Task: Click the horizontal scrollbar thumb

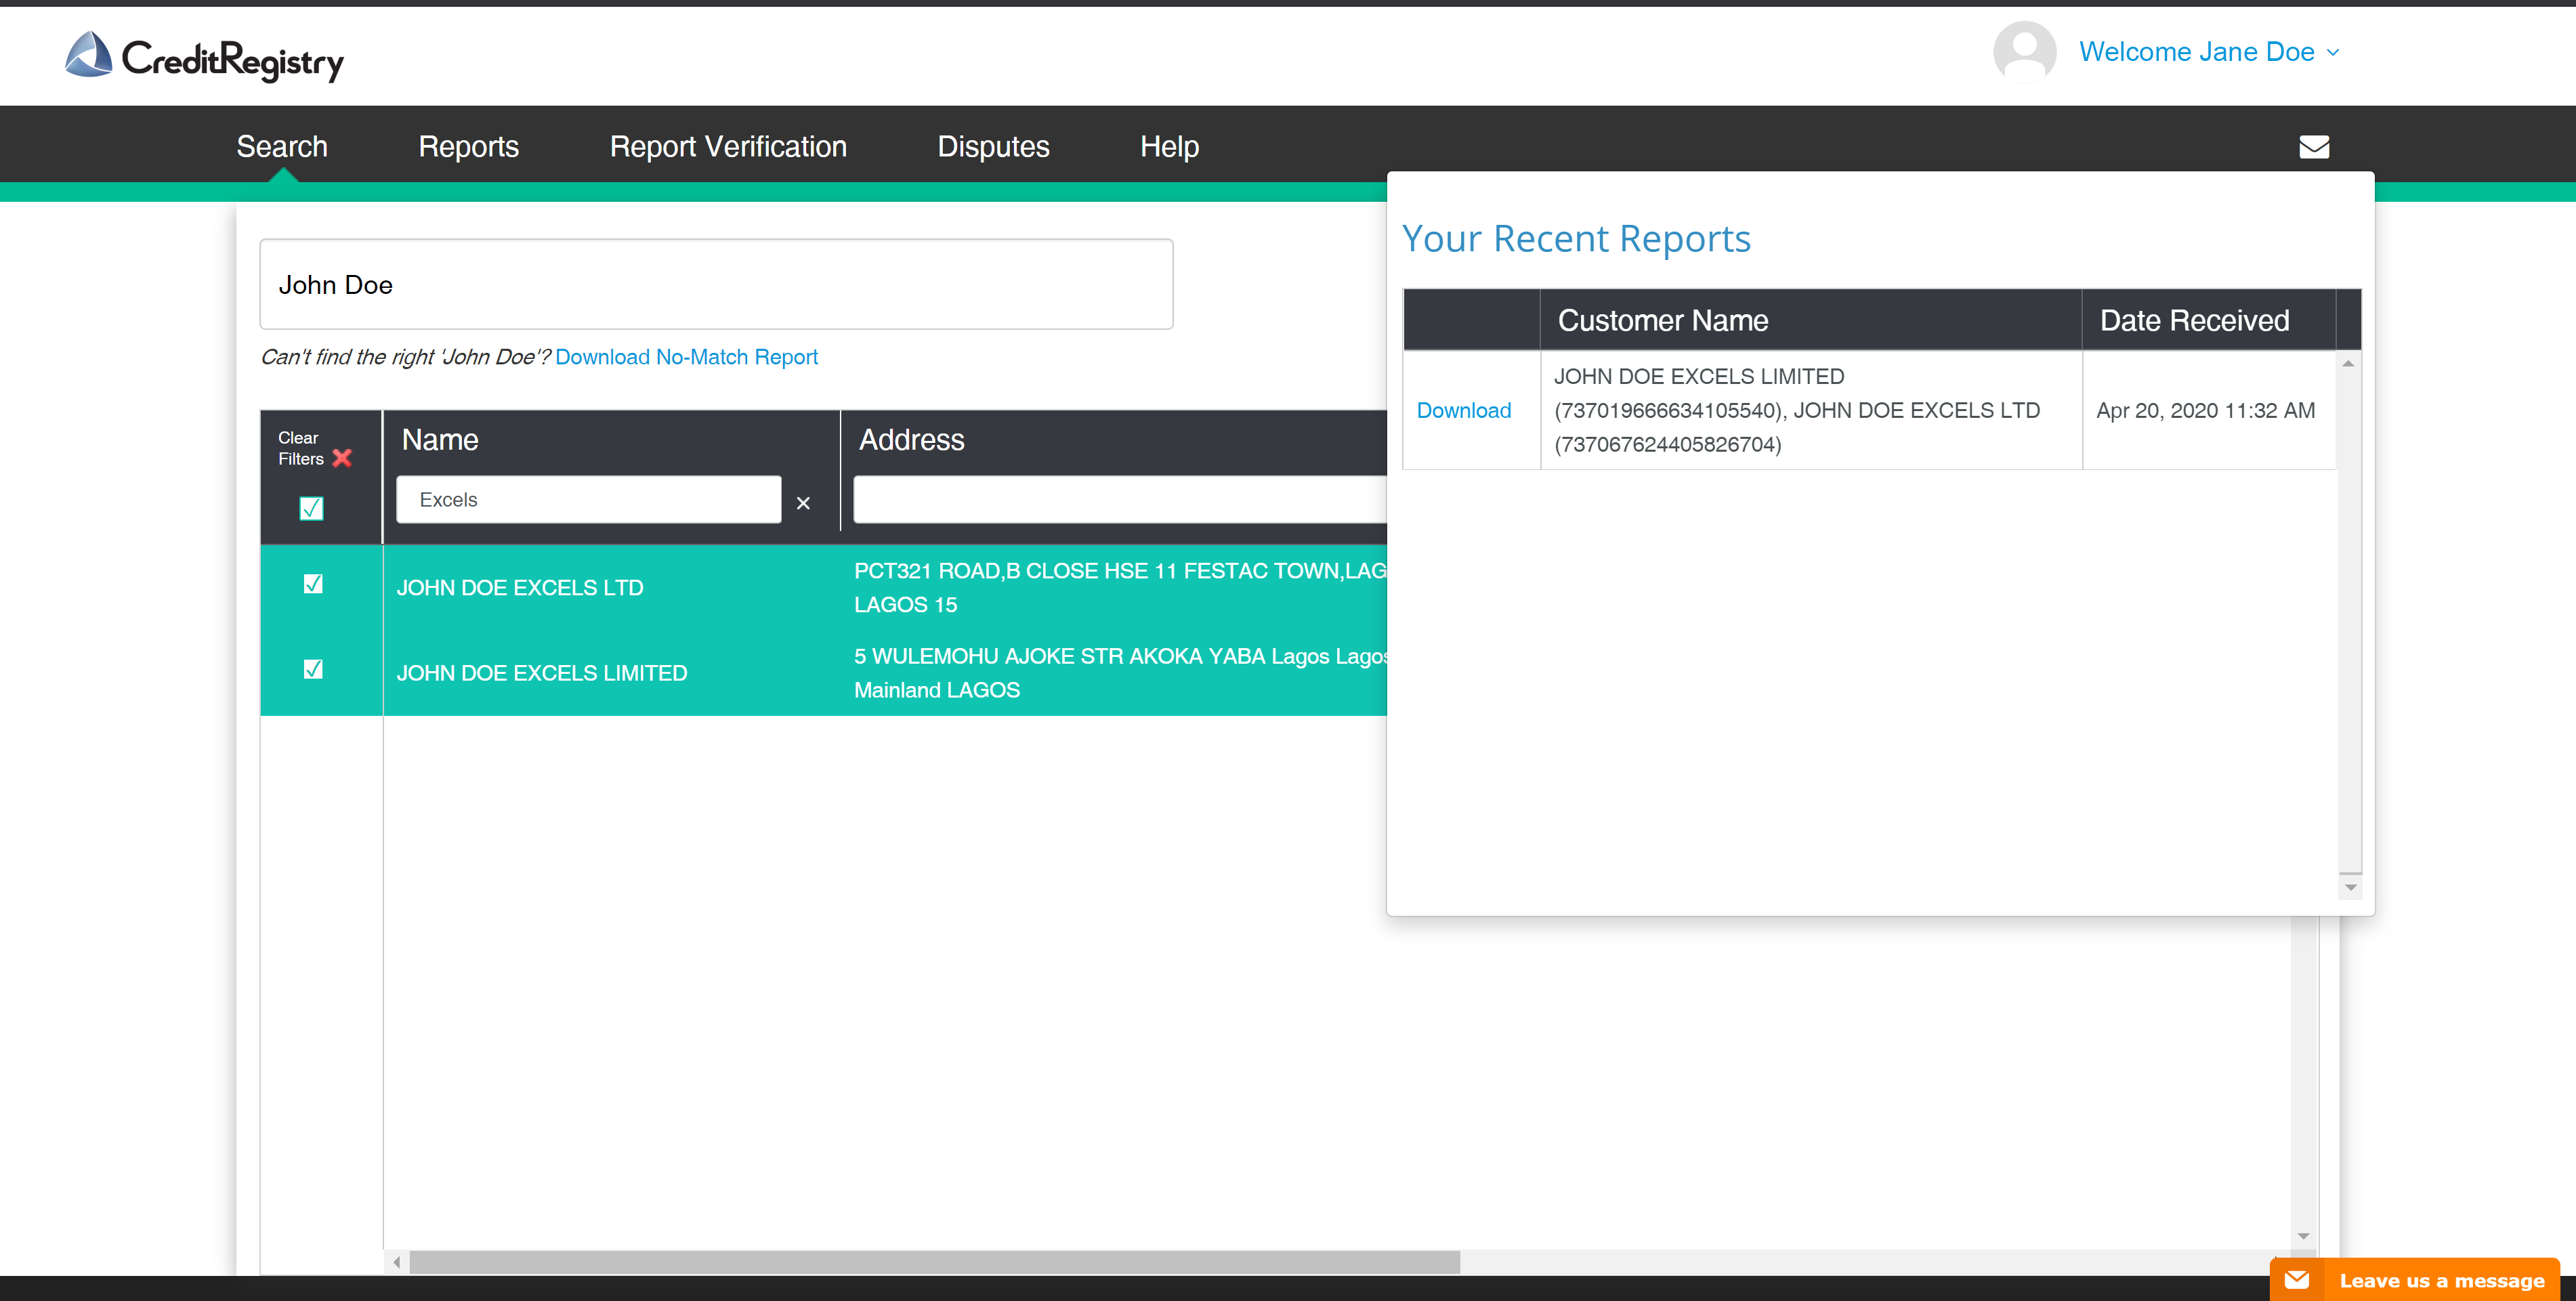Action: (x=934, y=1262)
